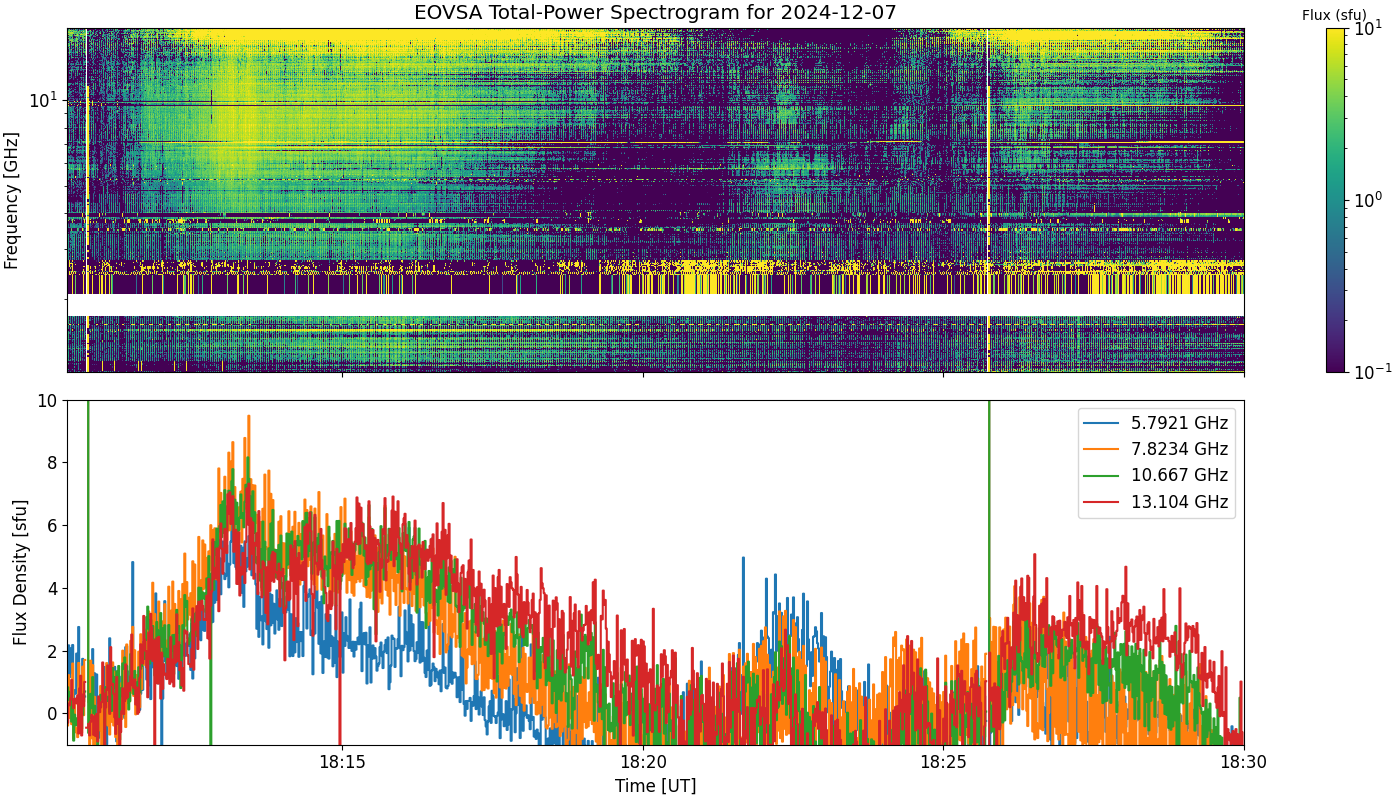Click the 10¹ tick label on the frequency axis
This screenshot has height=800, width=1400.
point(44,100)
